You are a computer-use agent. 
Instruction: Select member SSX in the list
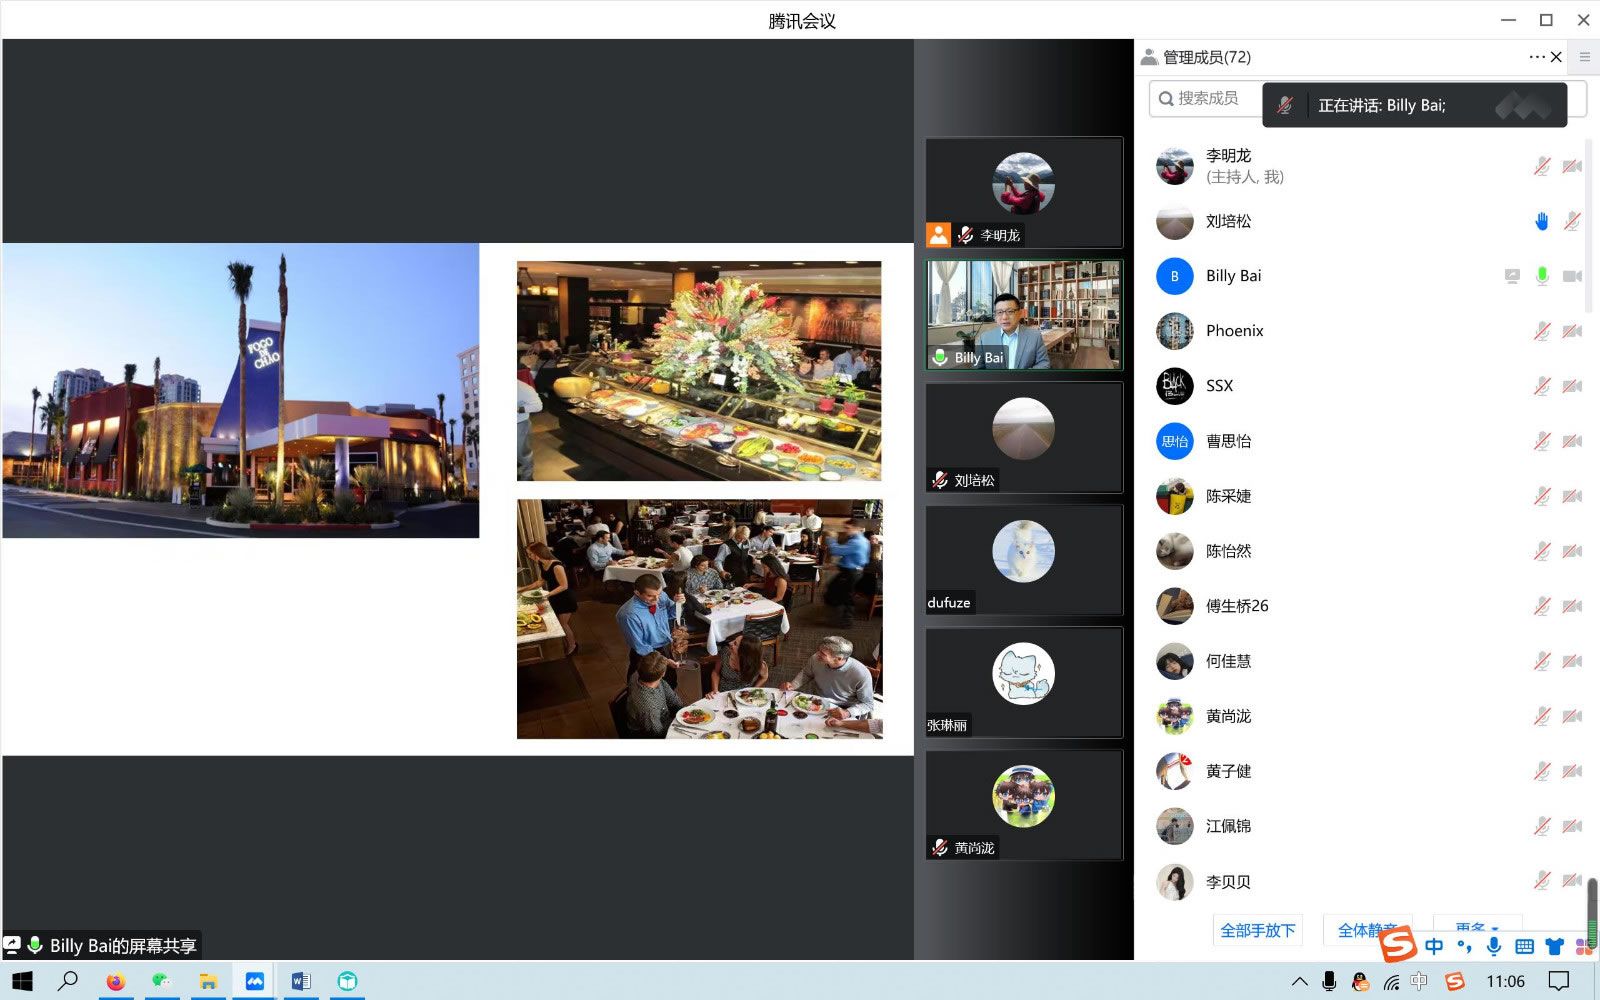[x=1365, y=386]
